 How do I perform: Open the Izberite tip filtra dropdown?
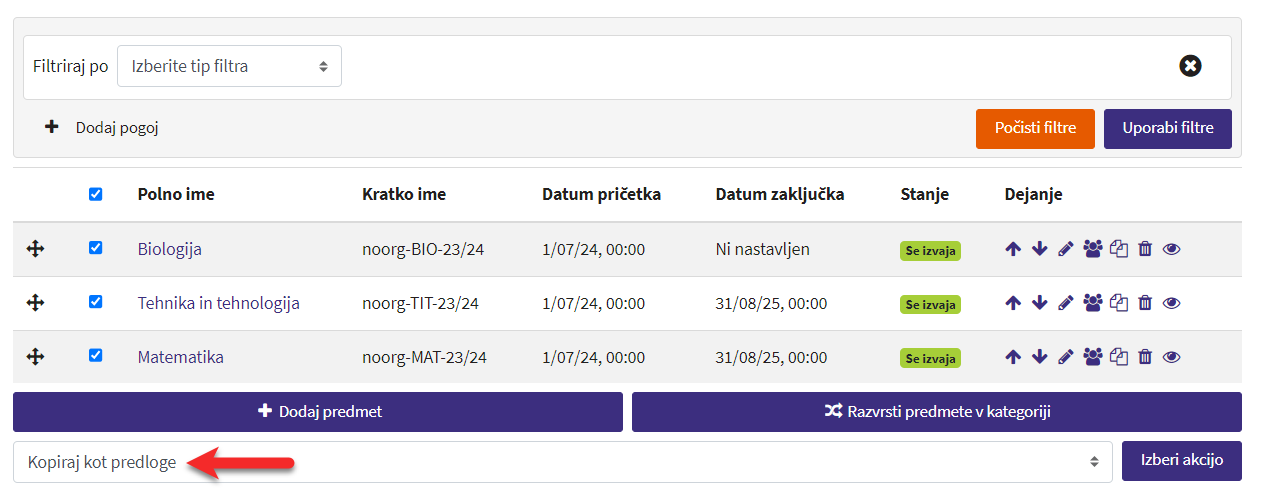pos(229,66)
